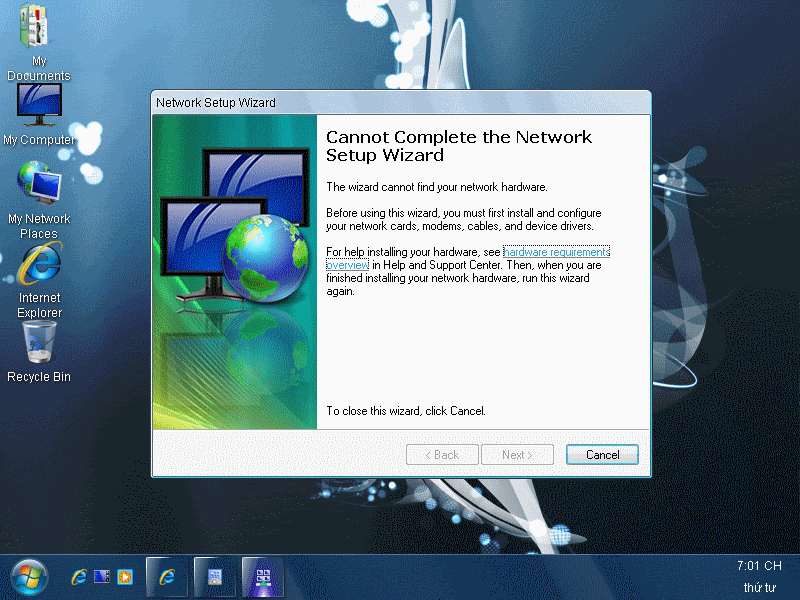Click the Network Setup Wizard title bar
Screen dimensions: 800x600
pyautogui.click(x=401, y=103)
